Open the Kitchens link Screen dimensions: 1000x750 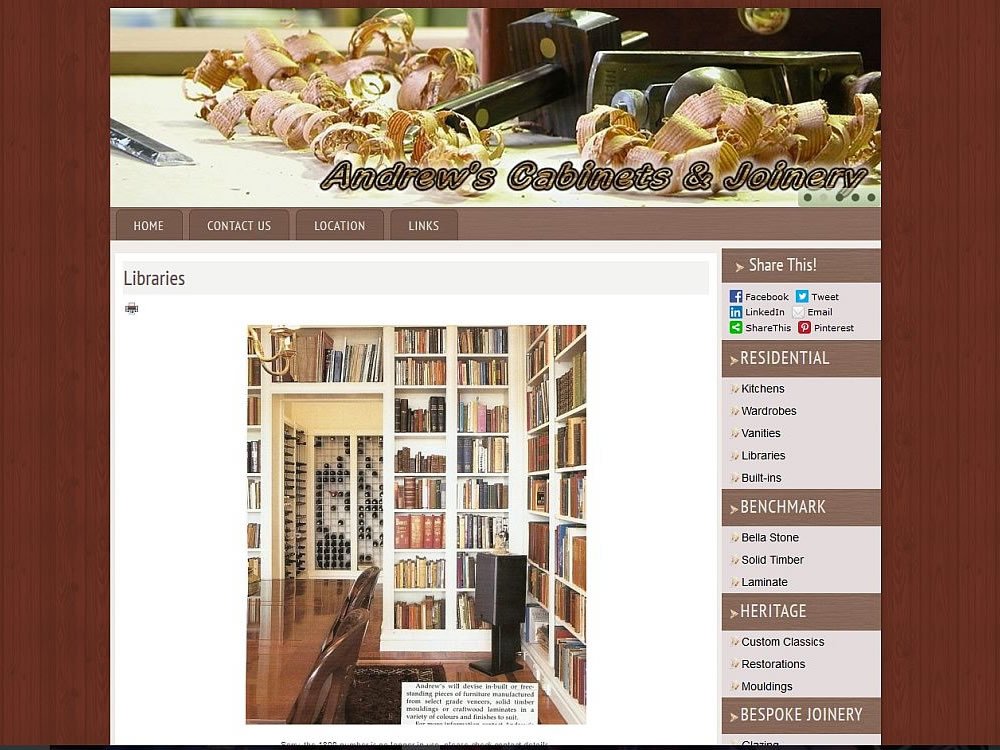point(762,389)
